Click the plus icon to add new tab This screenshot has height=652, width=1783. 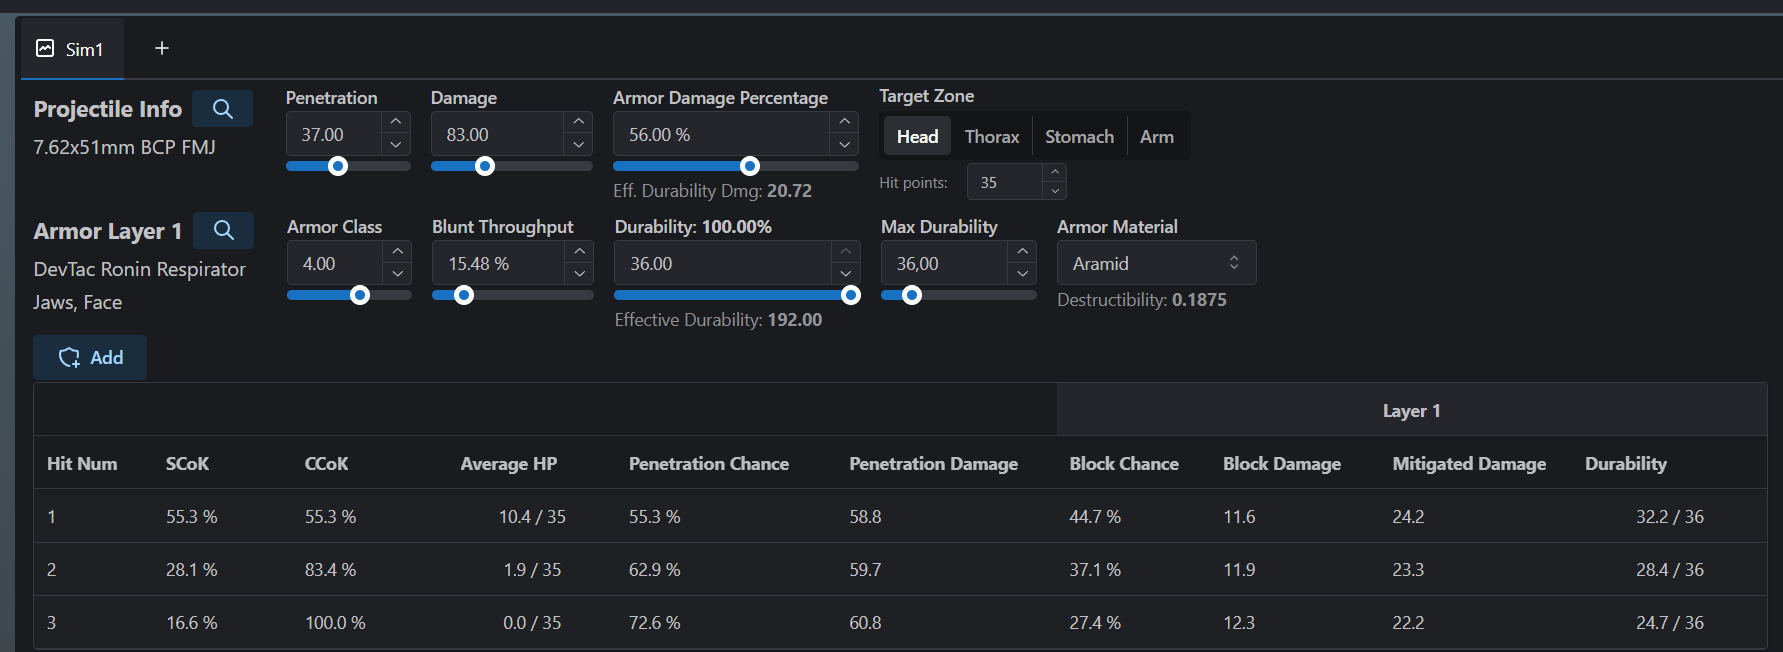click(162, 48)
